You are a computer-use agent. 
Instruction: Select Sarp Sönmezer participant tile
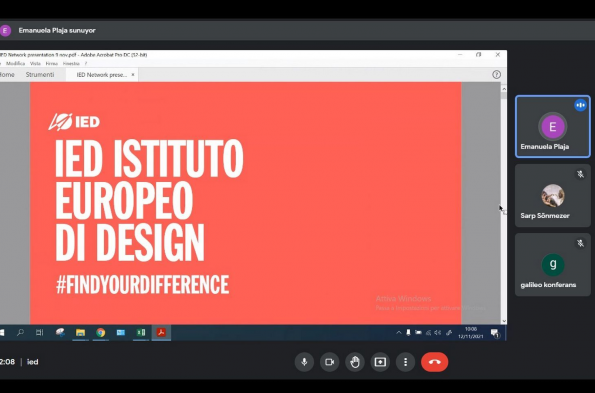coord(552,196)
